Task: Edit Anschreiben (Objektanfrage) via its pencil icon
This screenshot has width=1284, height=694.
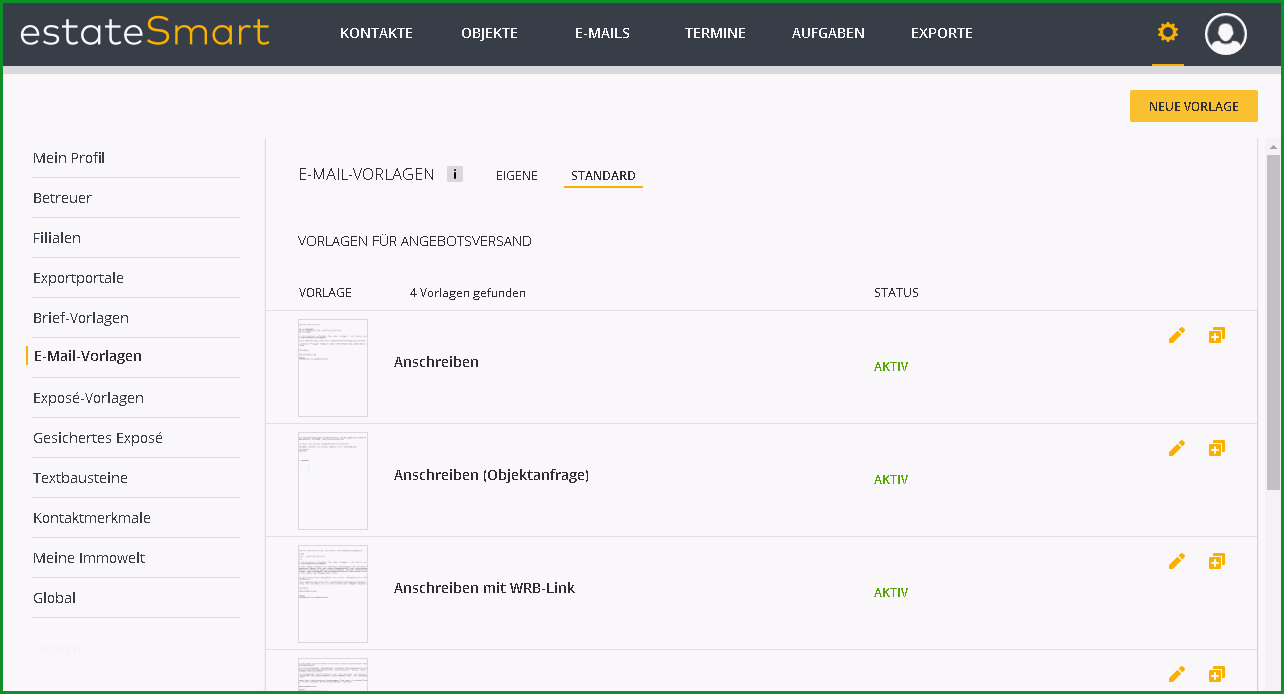Action: 1177,449
